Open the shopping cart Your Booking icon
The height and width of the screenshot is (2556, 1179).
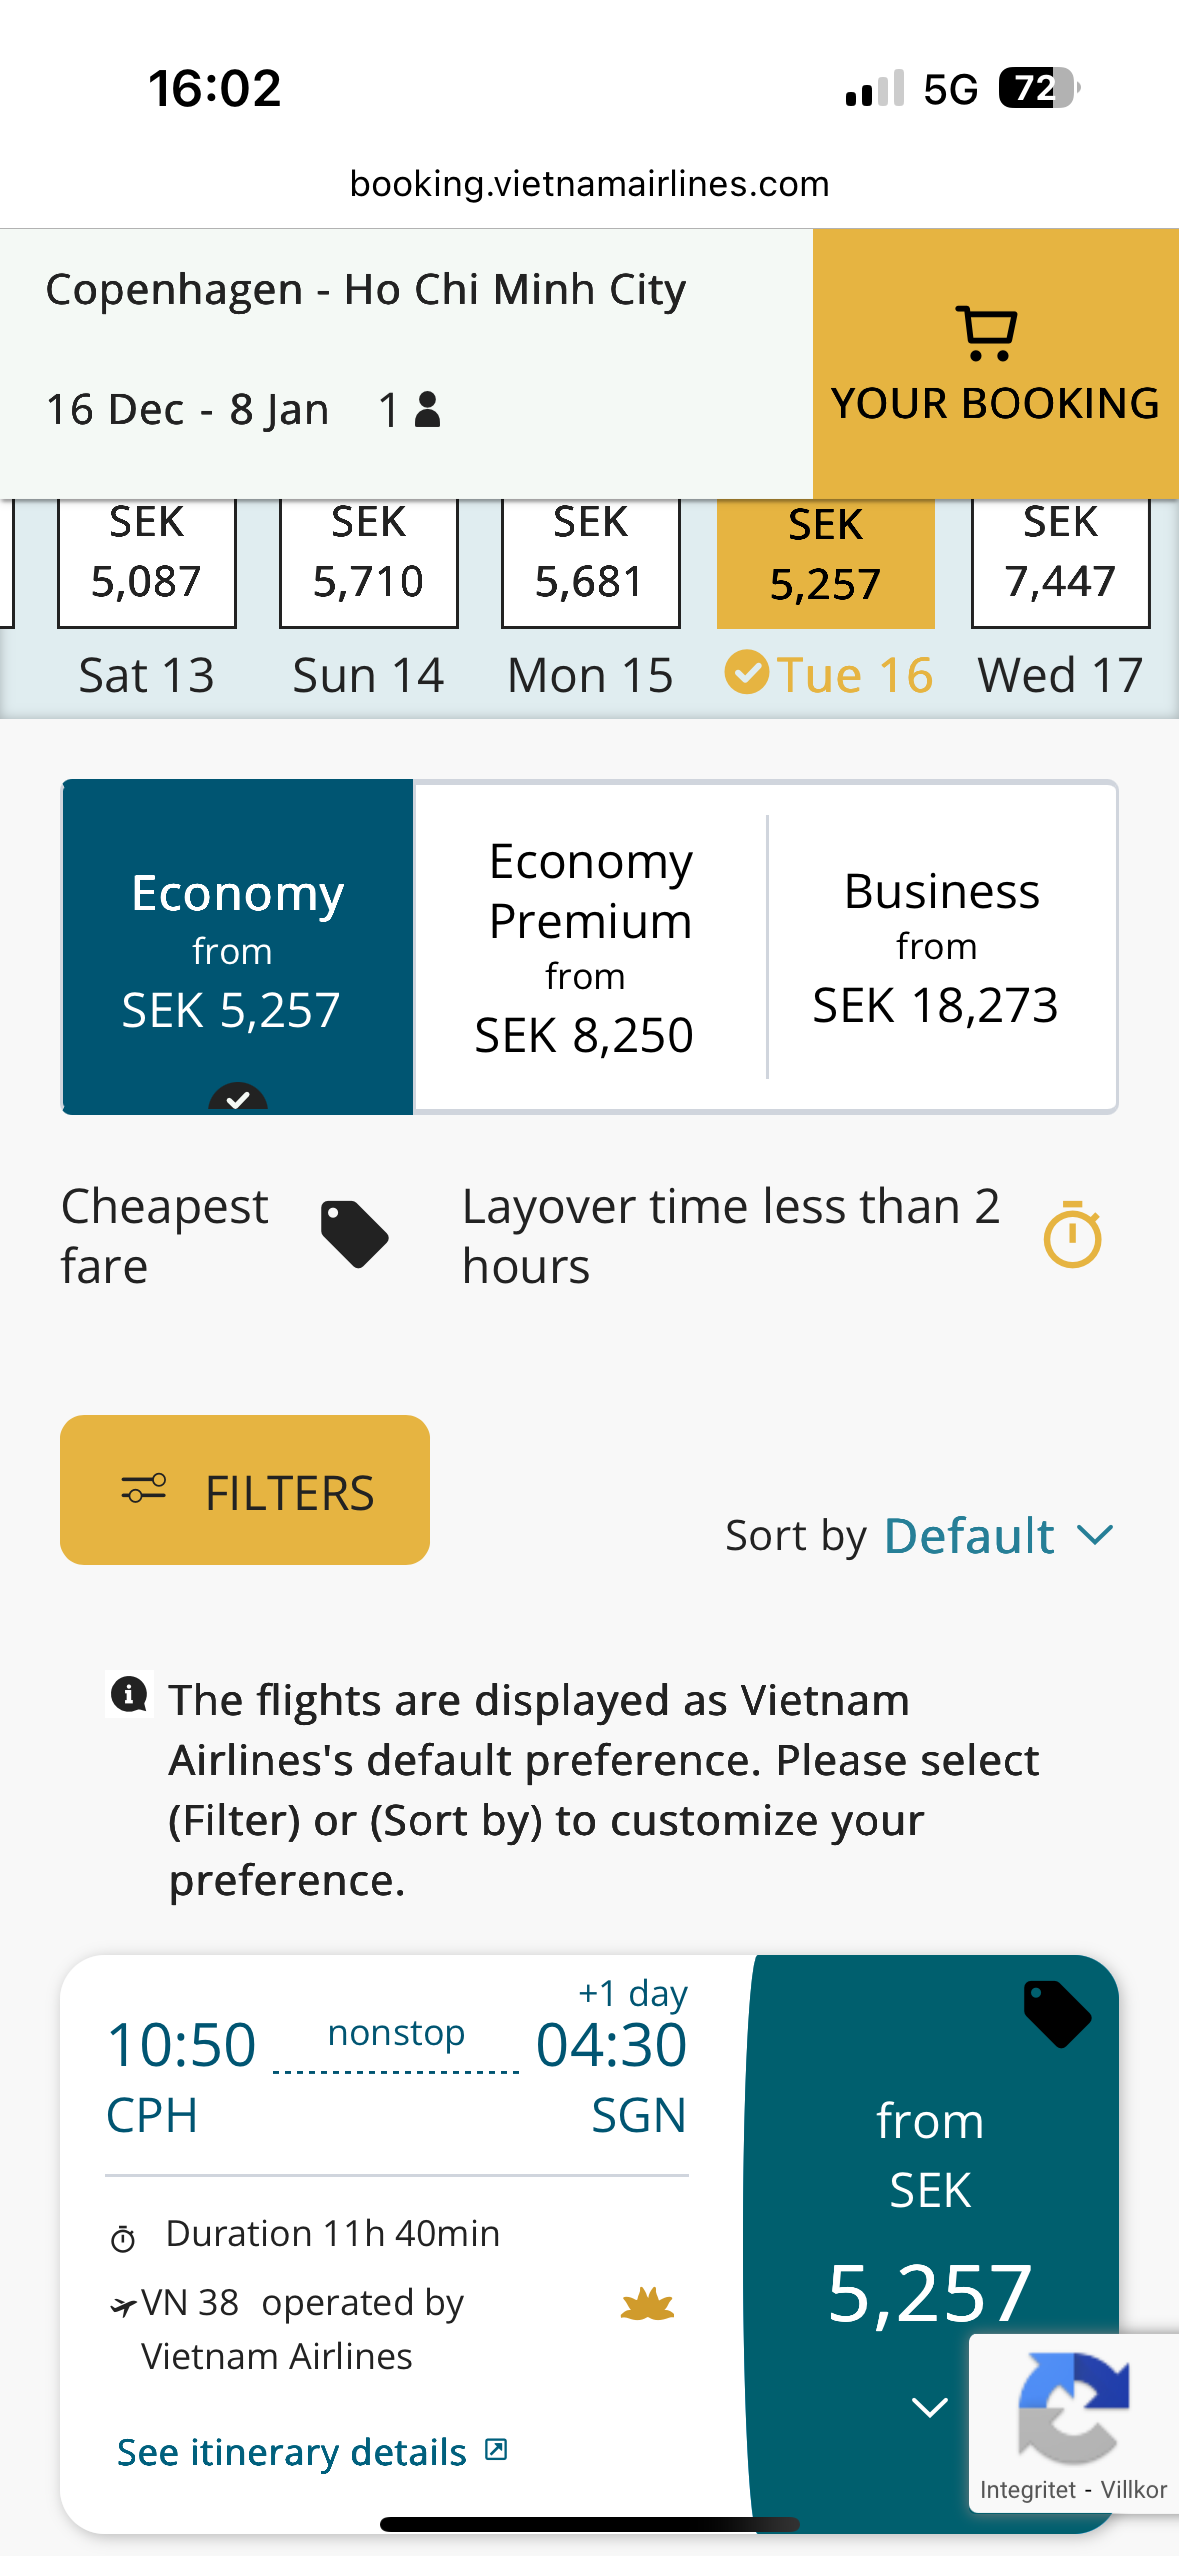987,334
